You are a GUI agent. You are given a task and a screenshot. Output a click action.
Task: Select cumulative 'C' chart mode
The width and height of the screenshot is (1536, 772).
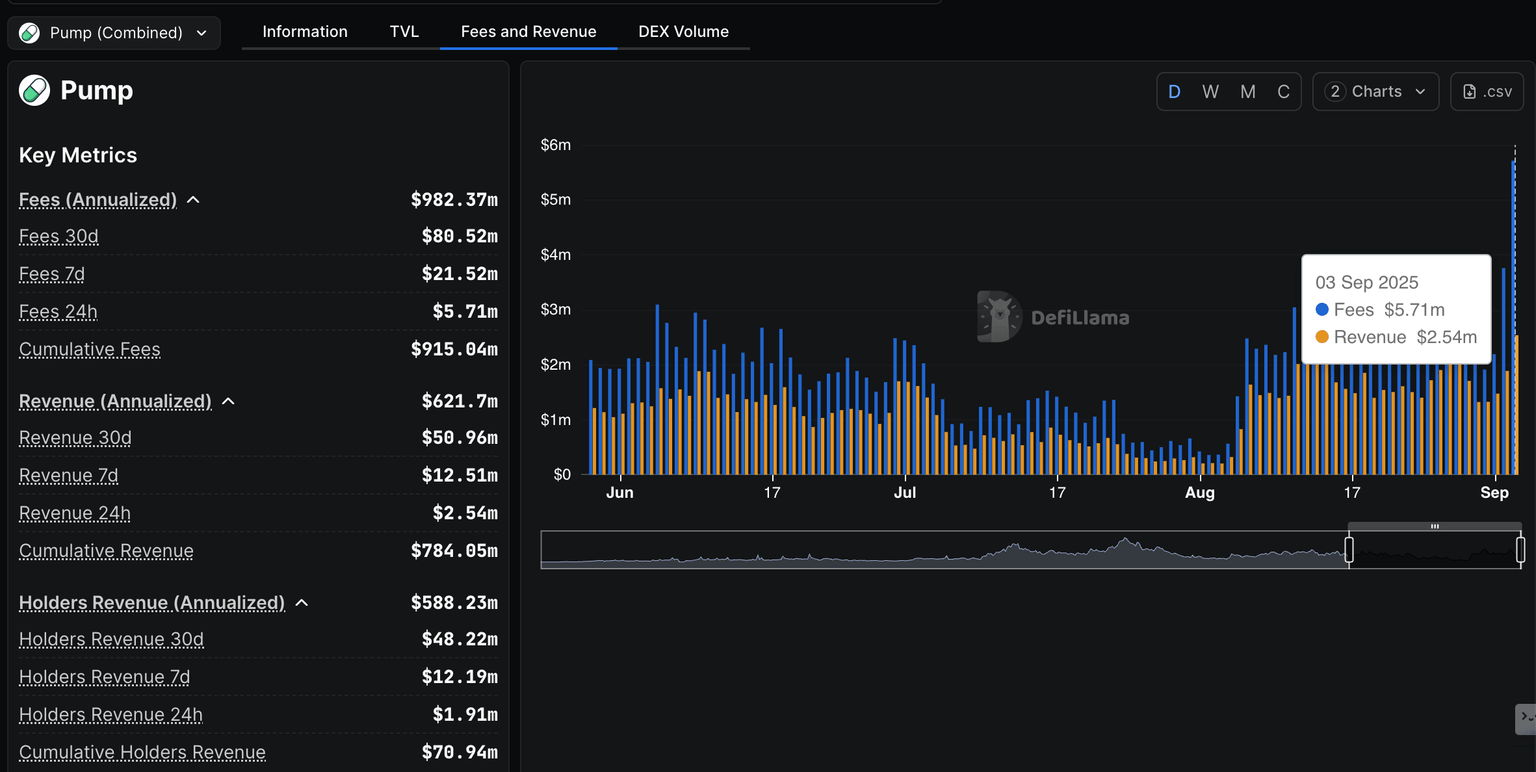pos(1283,91)
